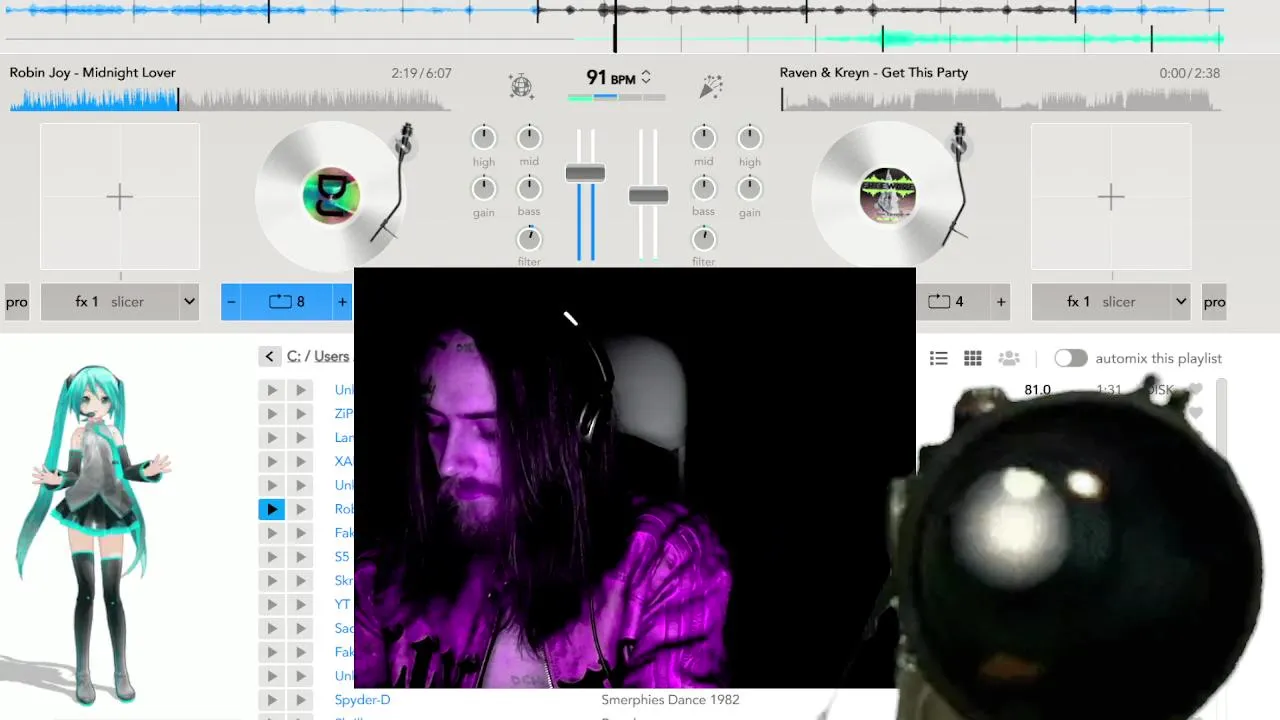
Task: Click the right deck gain knob
Action: [750, 188]
